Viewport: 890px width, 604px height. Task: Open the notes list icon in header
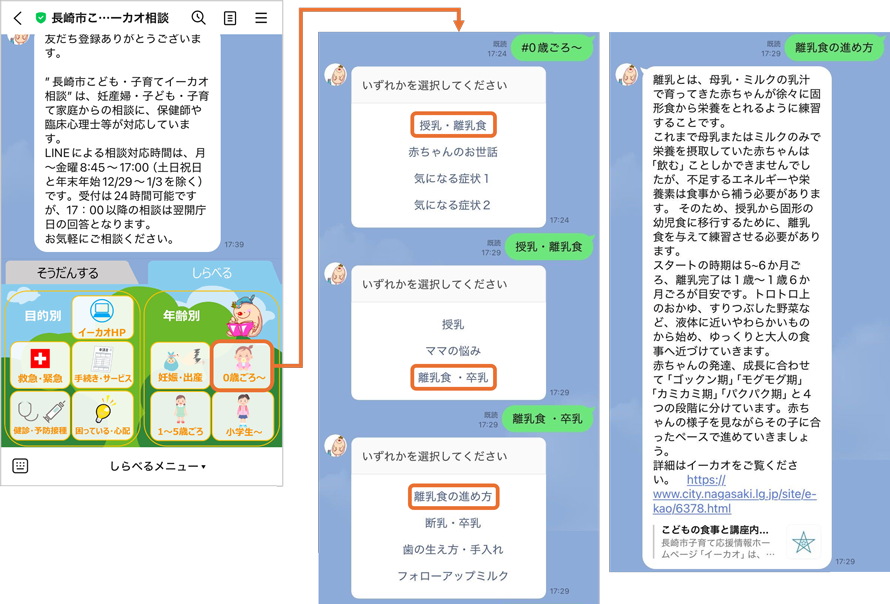(x=230, y=18)
